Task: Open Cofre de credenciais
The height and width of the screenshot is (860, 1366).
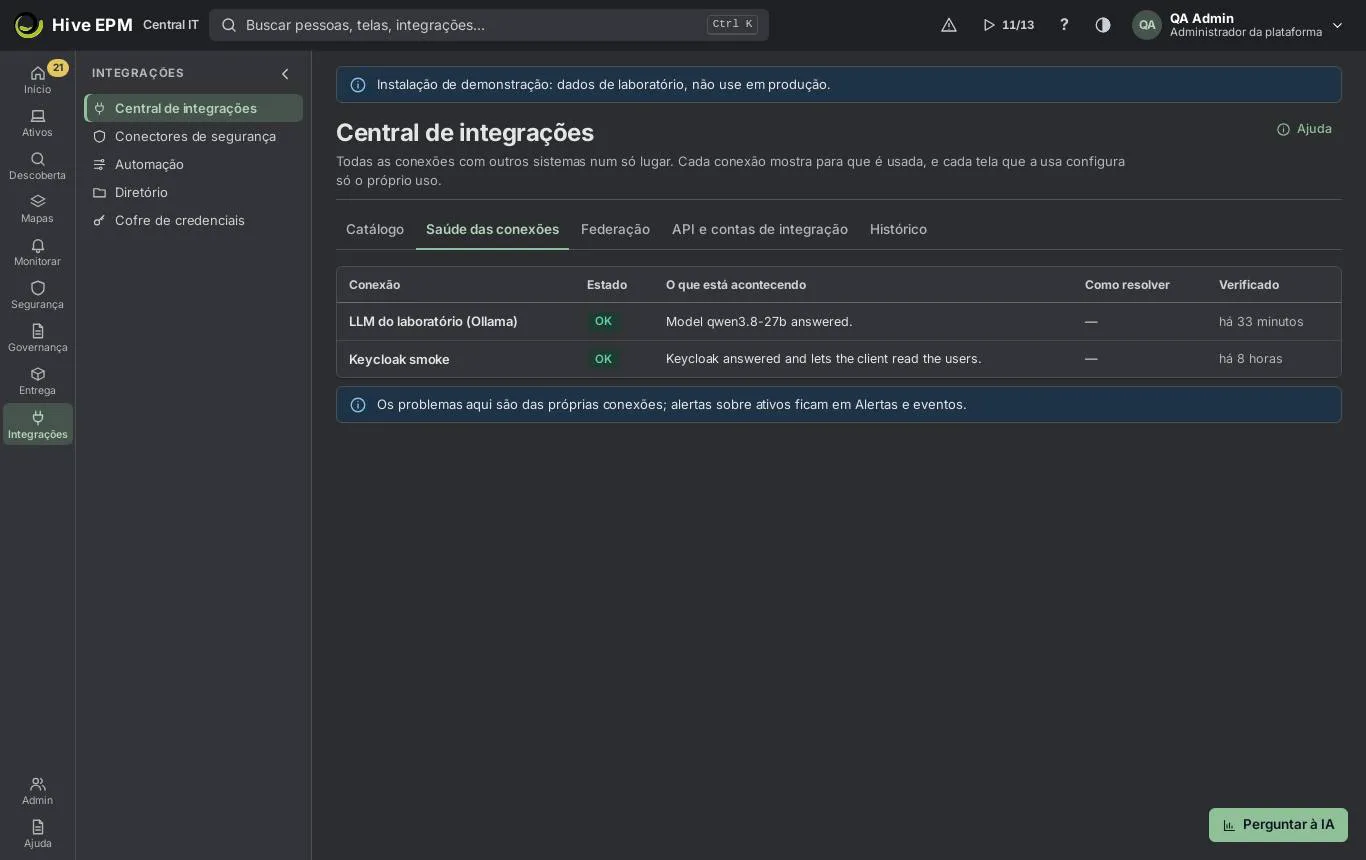Action: [x=194, y=220]
